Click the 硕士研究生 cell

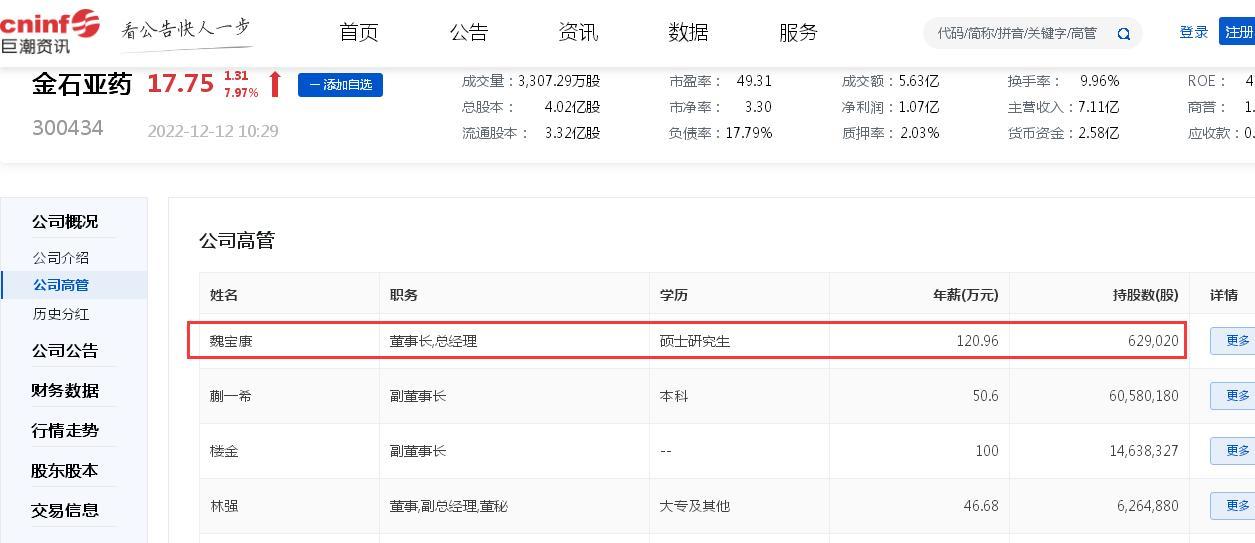(x=695, y=341)
